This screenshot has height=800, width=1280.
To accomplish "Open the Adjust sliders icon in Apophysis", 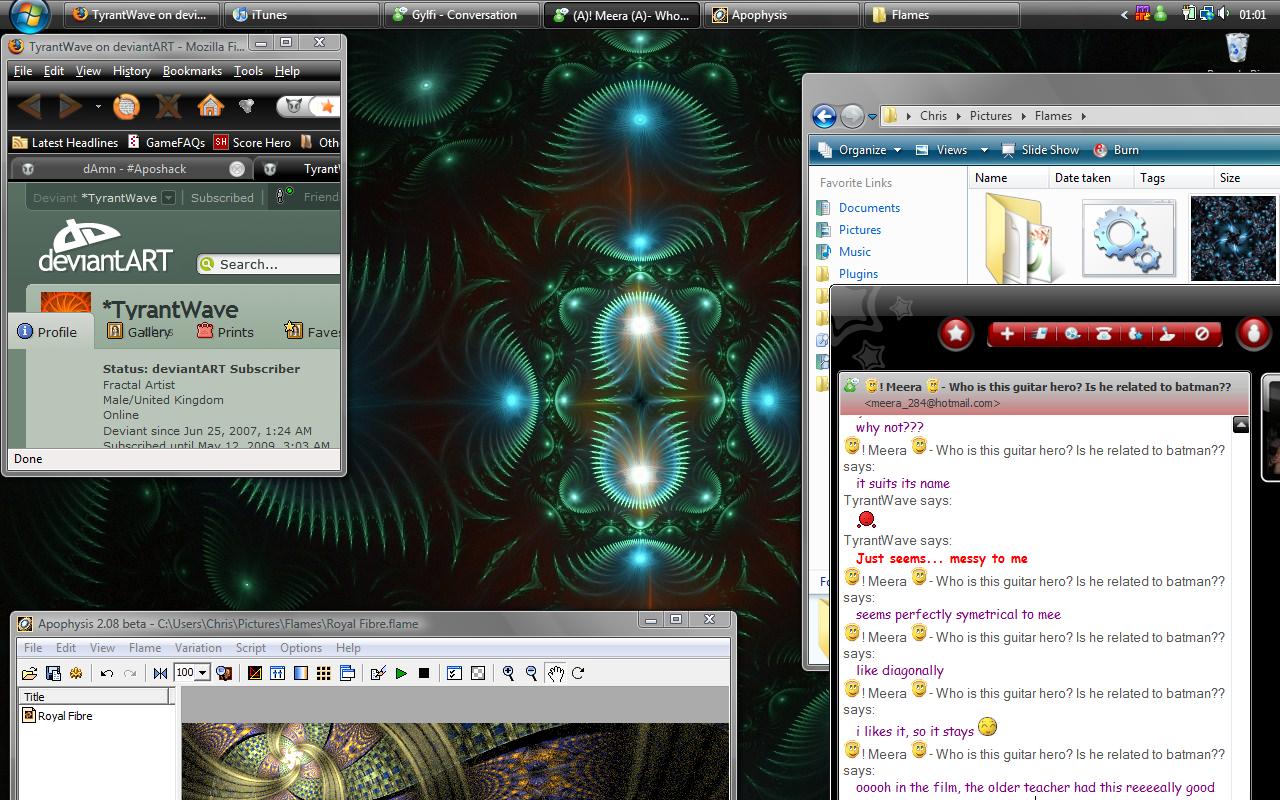I will coord(277,674).
